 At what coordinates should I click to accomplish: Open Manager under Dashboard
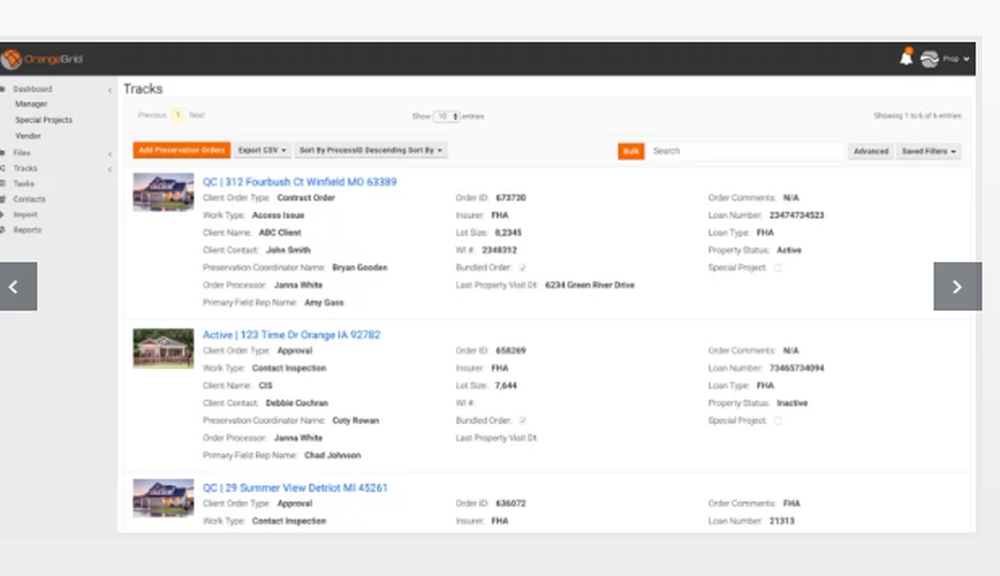31,104
